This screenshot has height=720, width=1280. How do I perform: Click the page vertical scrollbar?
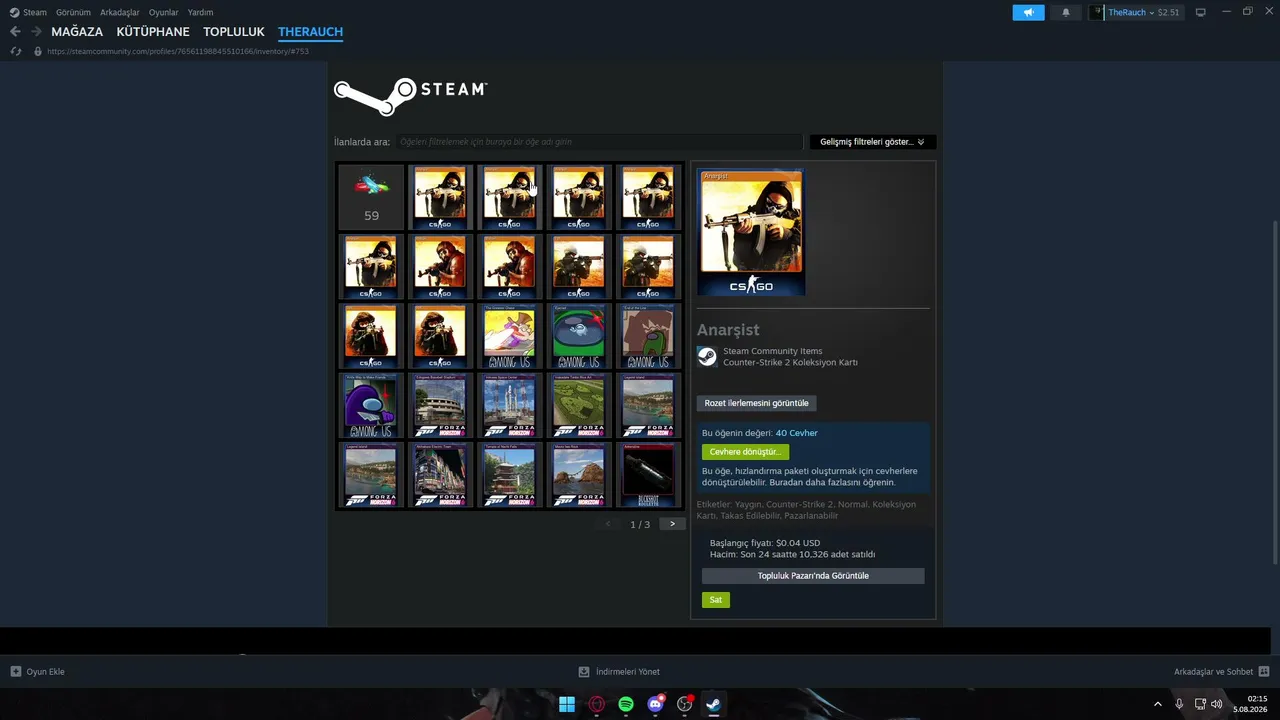pyautogui.click(x=1275, y=391)
